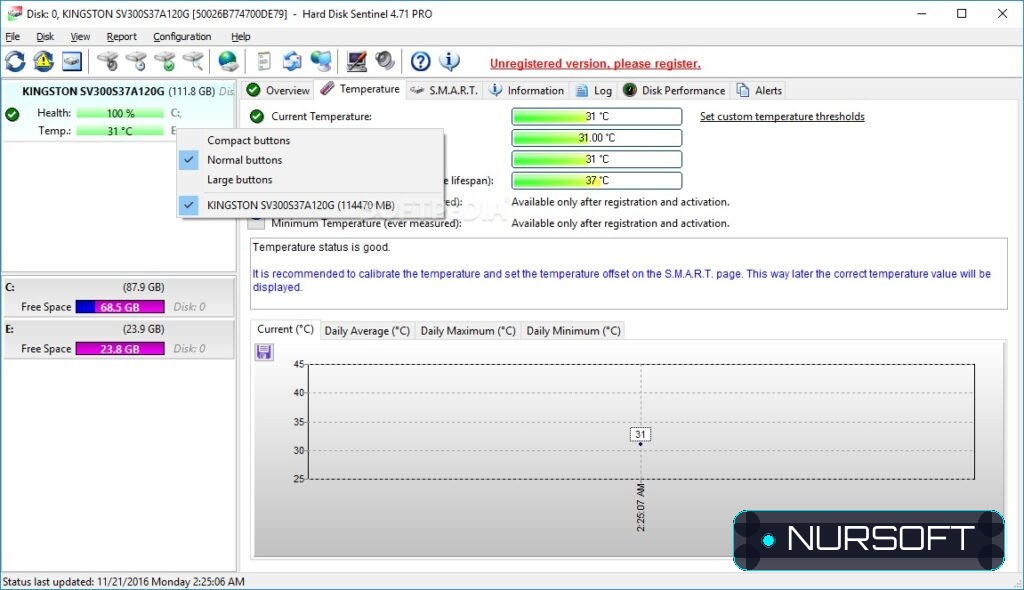
Task: Click the Temp.: 31 °C bar in disk panel
Action: tap(120, 131)
